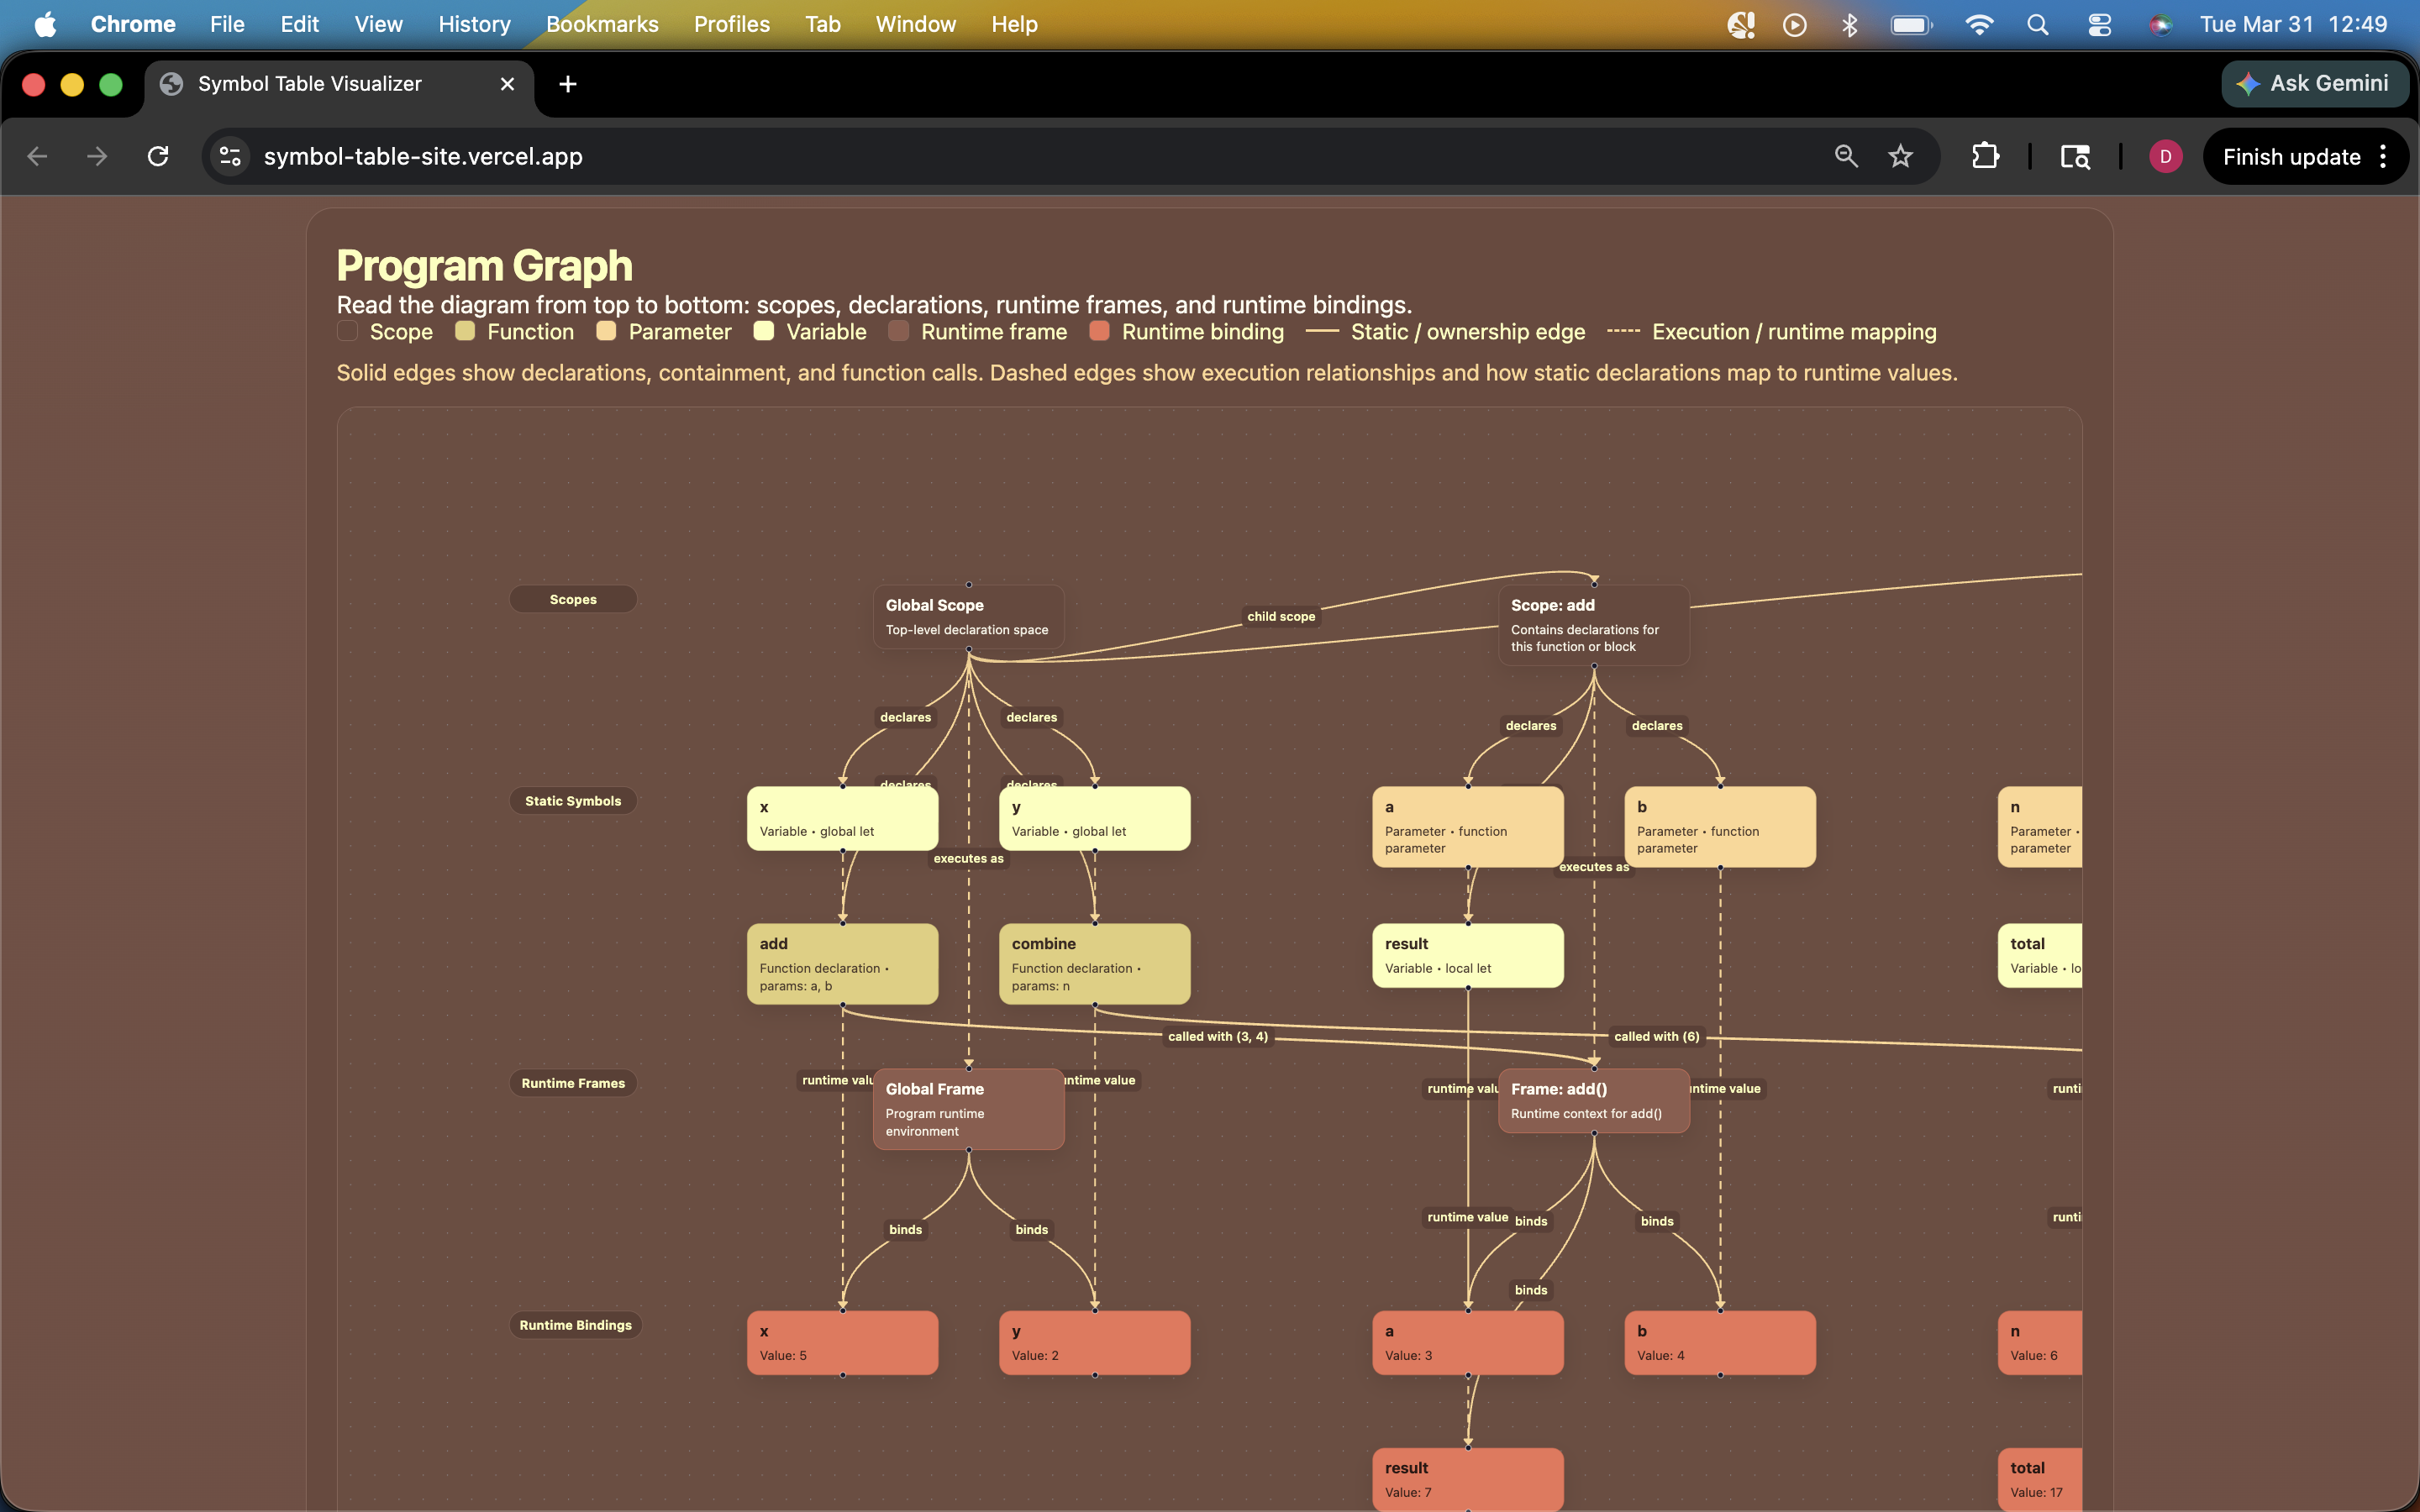
Task: Click the Runtime binding legend swatch
Action: (x=1099, y=331)
